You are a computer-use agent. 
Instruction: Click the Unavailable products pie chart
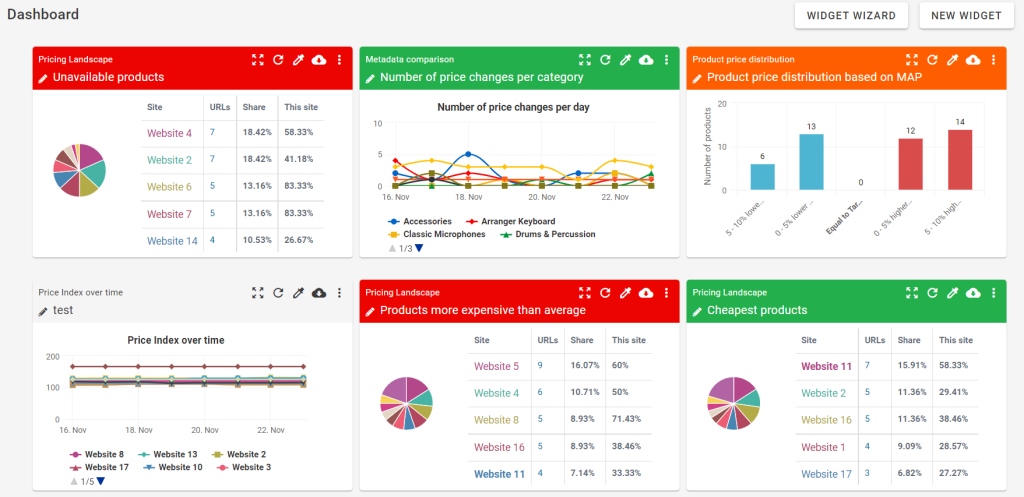pos(79,168)
